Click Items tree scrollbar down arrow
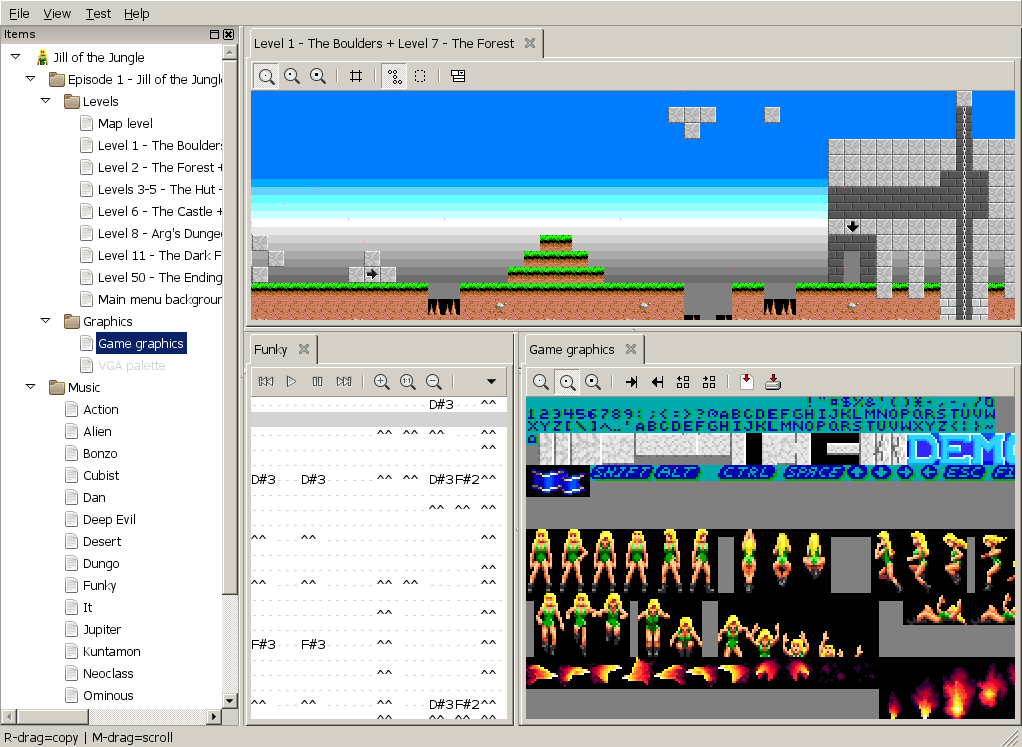 229,701
